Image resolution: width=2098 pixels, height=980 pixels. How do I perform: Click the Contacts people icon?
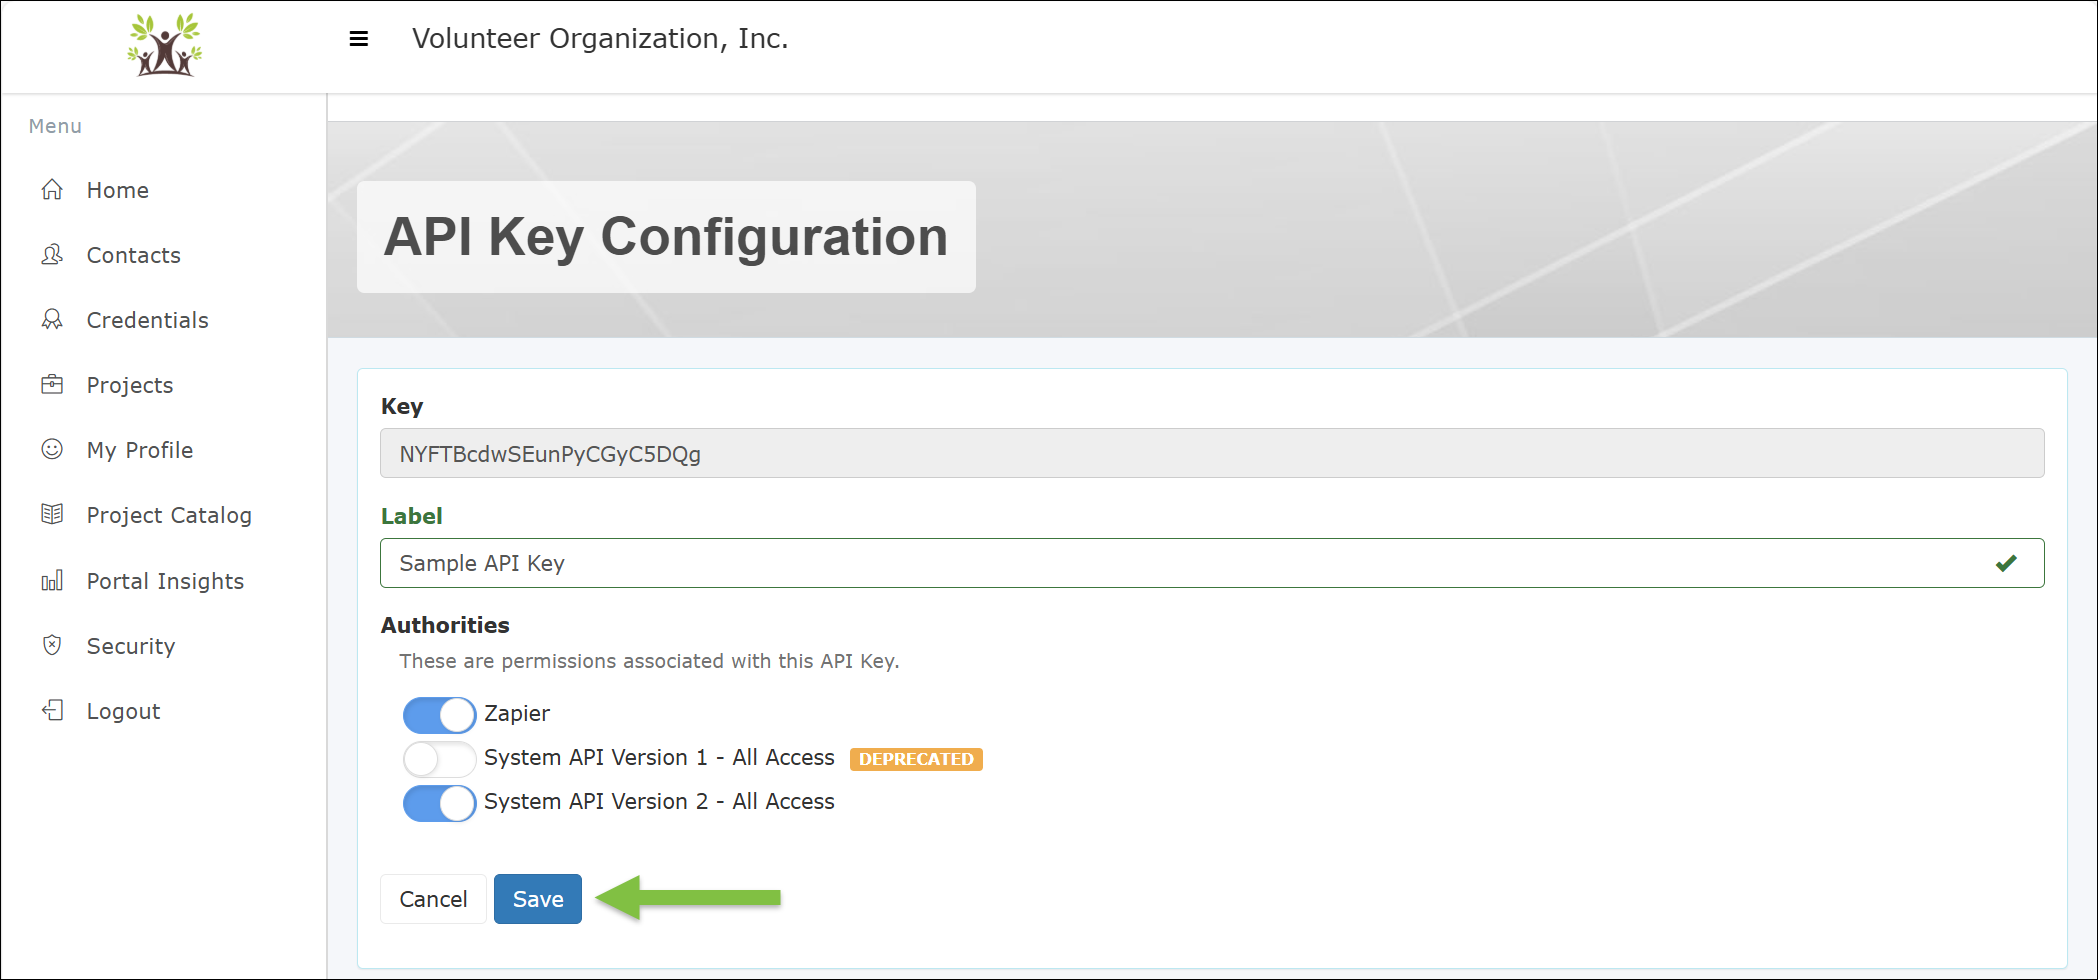click(52, 254)
